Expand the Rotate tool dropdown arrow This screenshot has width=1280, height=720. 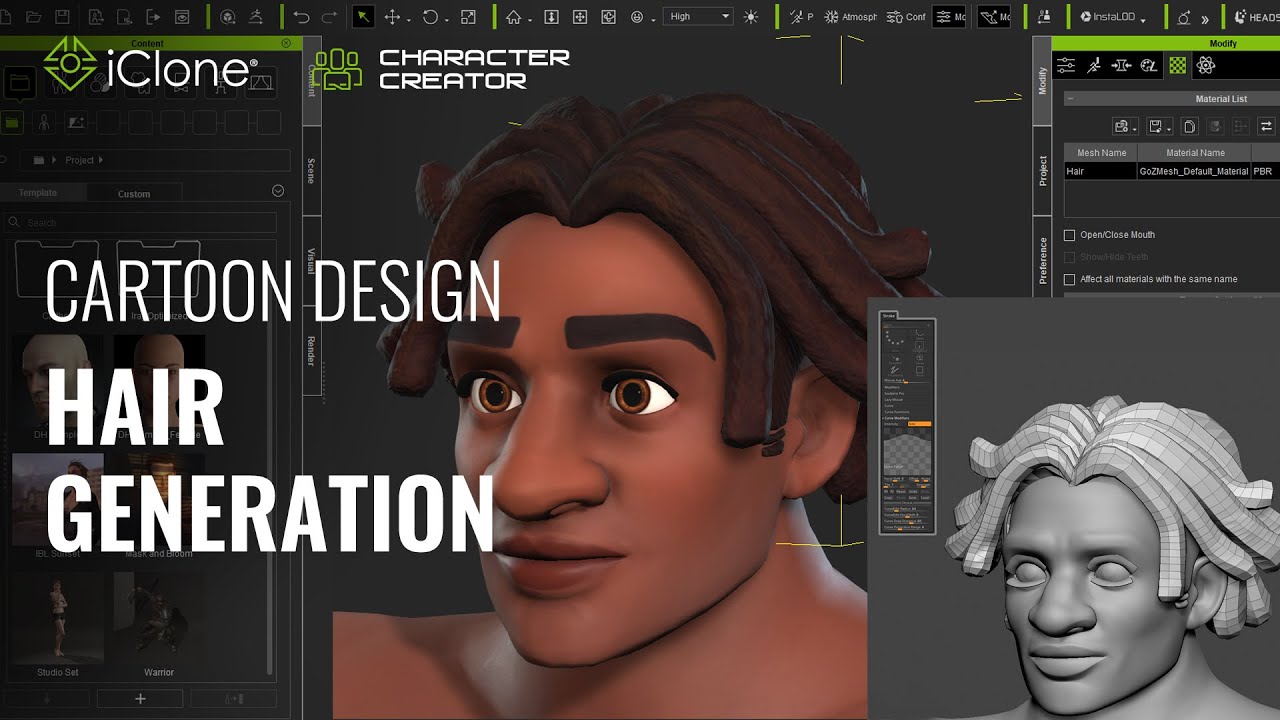tap(447, 19)
